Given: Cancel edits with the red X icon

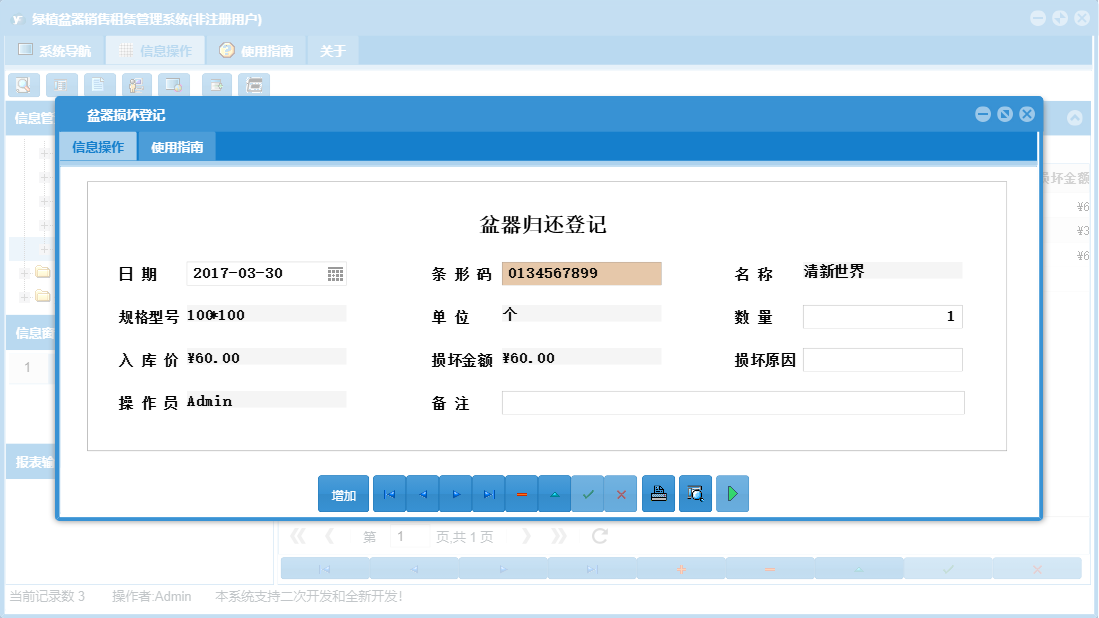Looking at the screenshot, I should pyautogui.click(x=621, y=493).
